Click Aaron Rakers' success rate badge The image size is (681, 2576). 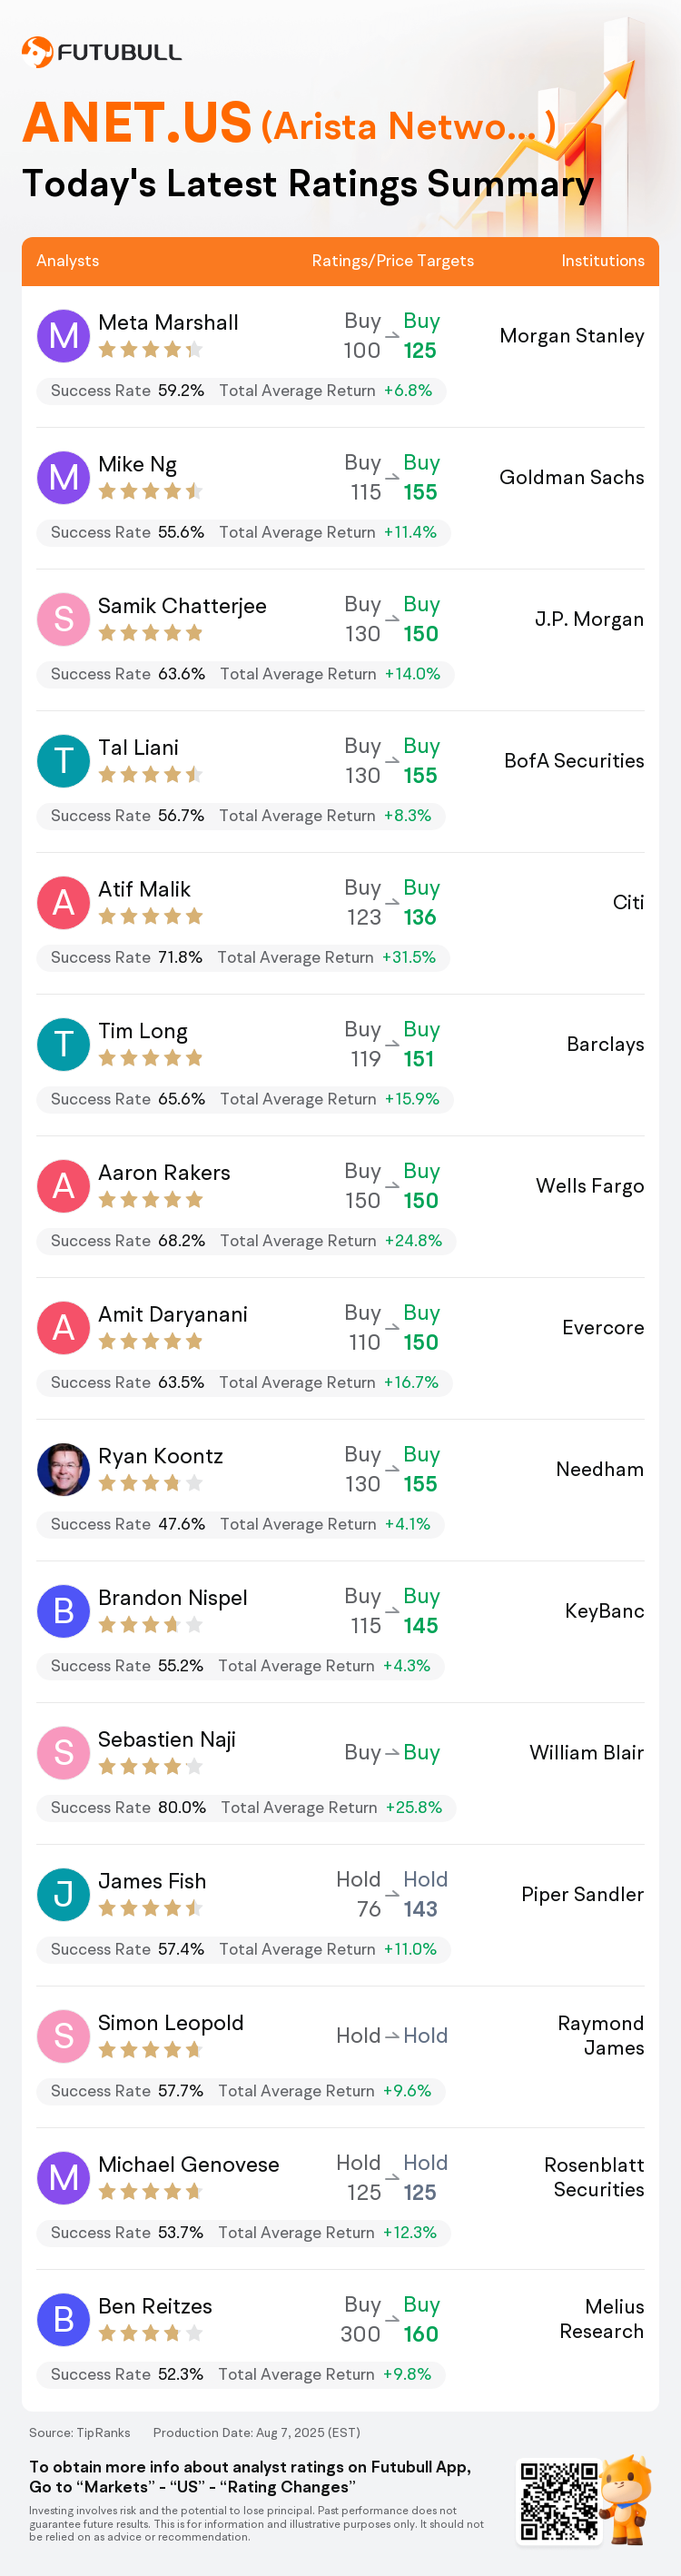[128, 1241]
